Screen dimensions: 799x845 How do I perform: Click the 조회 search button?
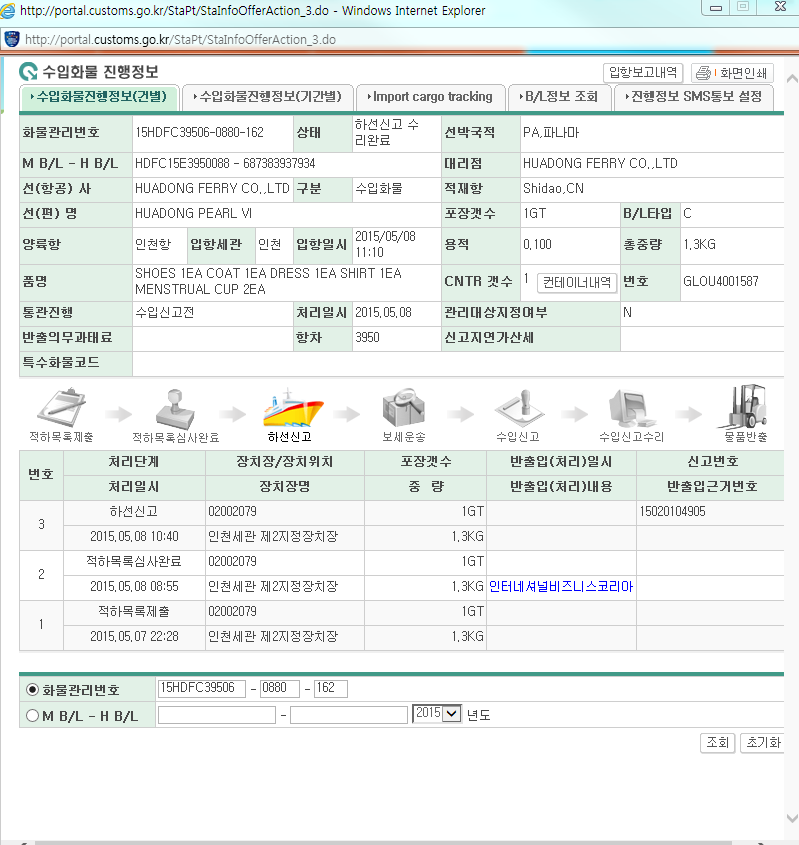click(x=717, y=743)
